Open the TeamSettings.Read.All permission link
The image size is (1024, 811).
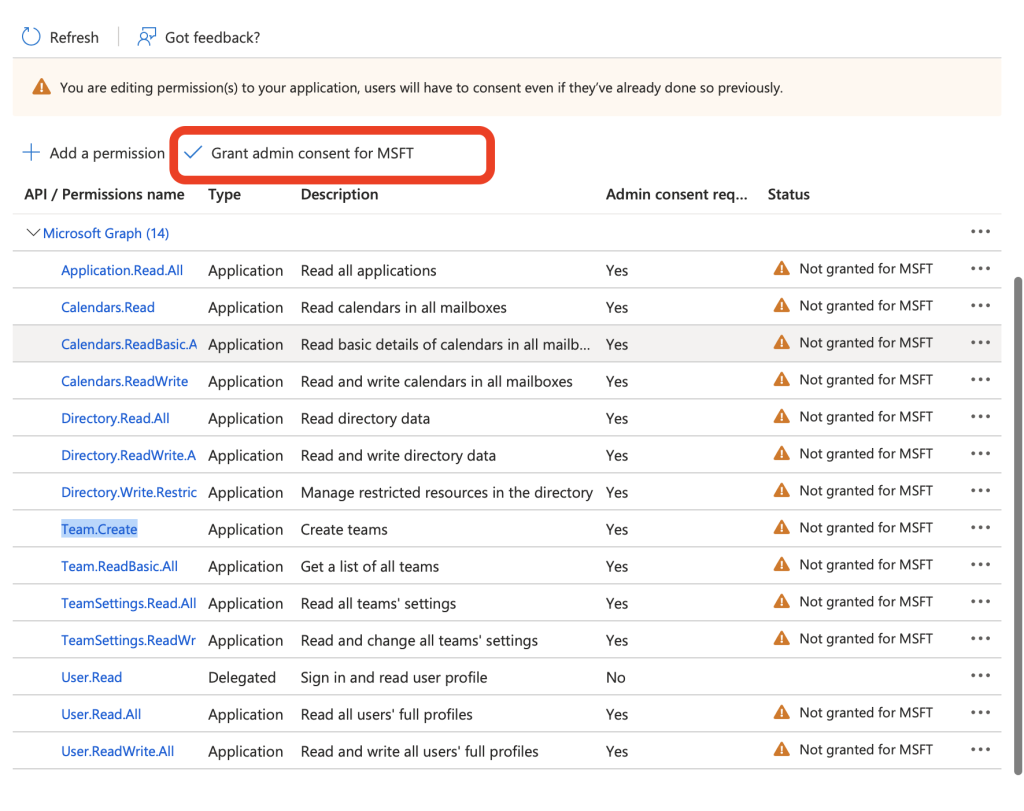tap(129, 603)
